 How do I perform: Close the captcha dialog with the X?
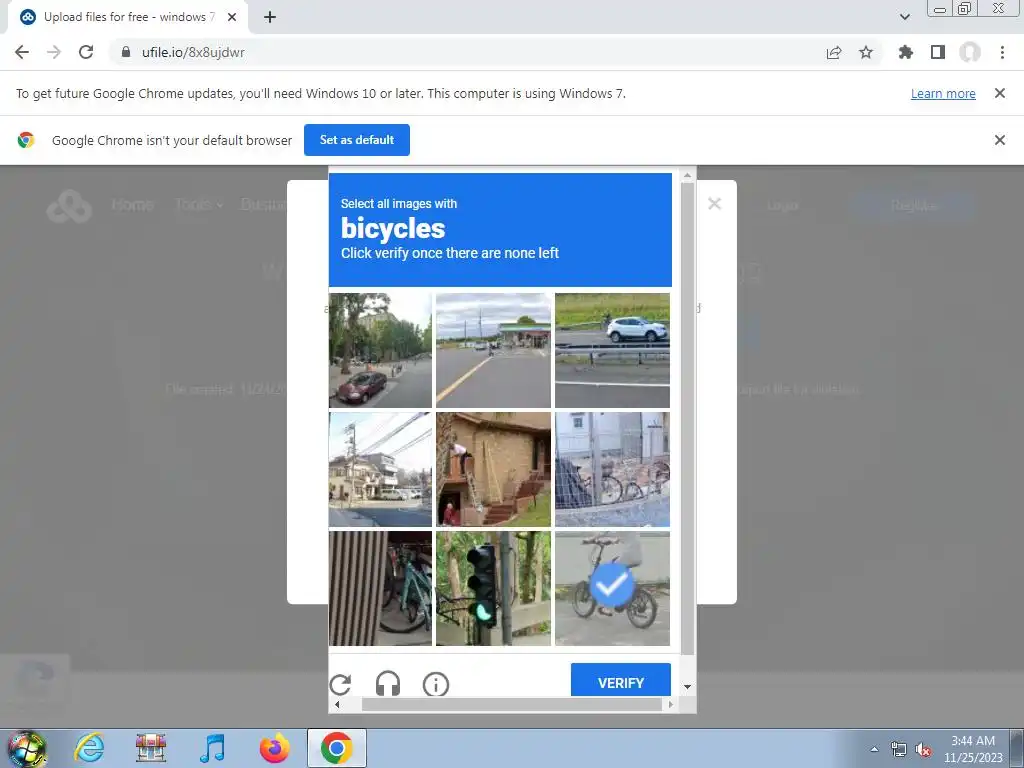(714, 204)
